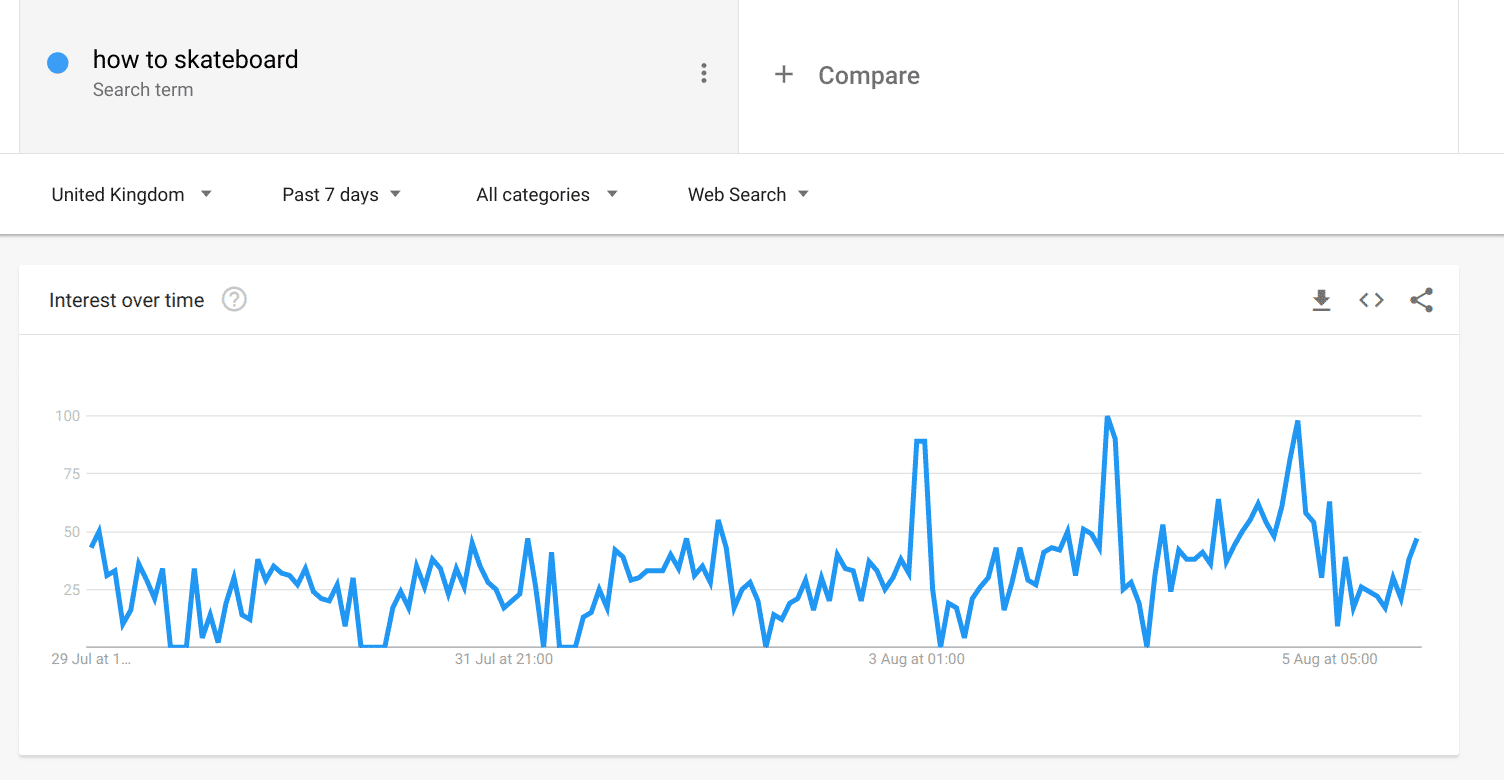Screen dimensions: 1504x780
Task: Click the highest peak at 100 on chart
Action: (1107, 417)
